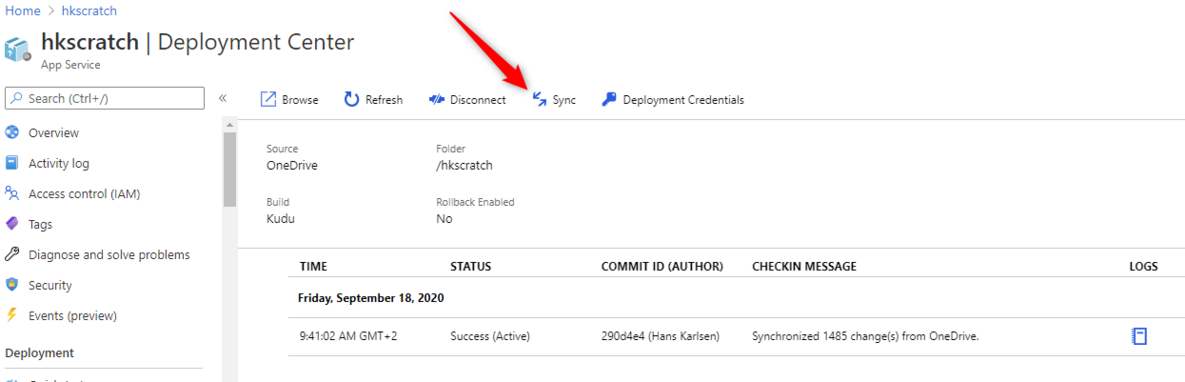Open the Overview sidebar item
Image resolution: width=1185 pixels, height=382 pixels.
click(x=53, y=133)
